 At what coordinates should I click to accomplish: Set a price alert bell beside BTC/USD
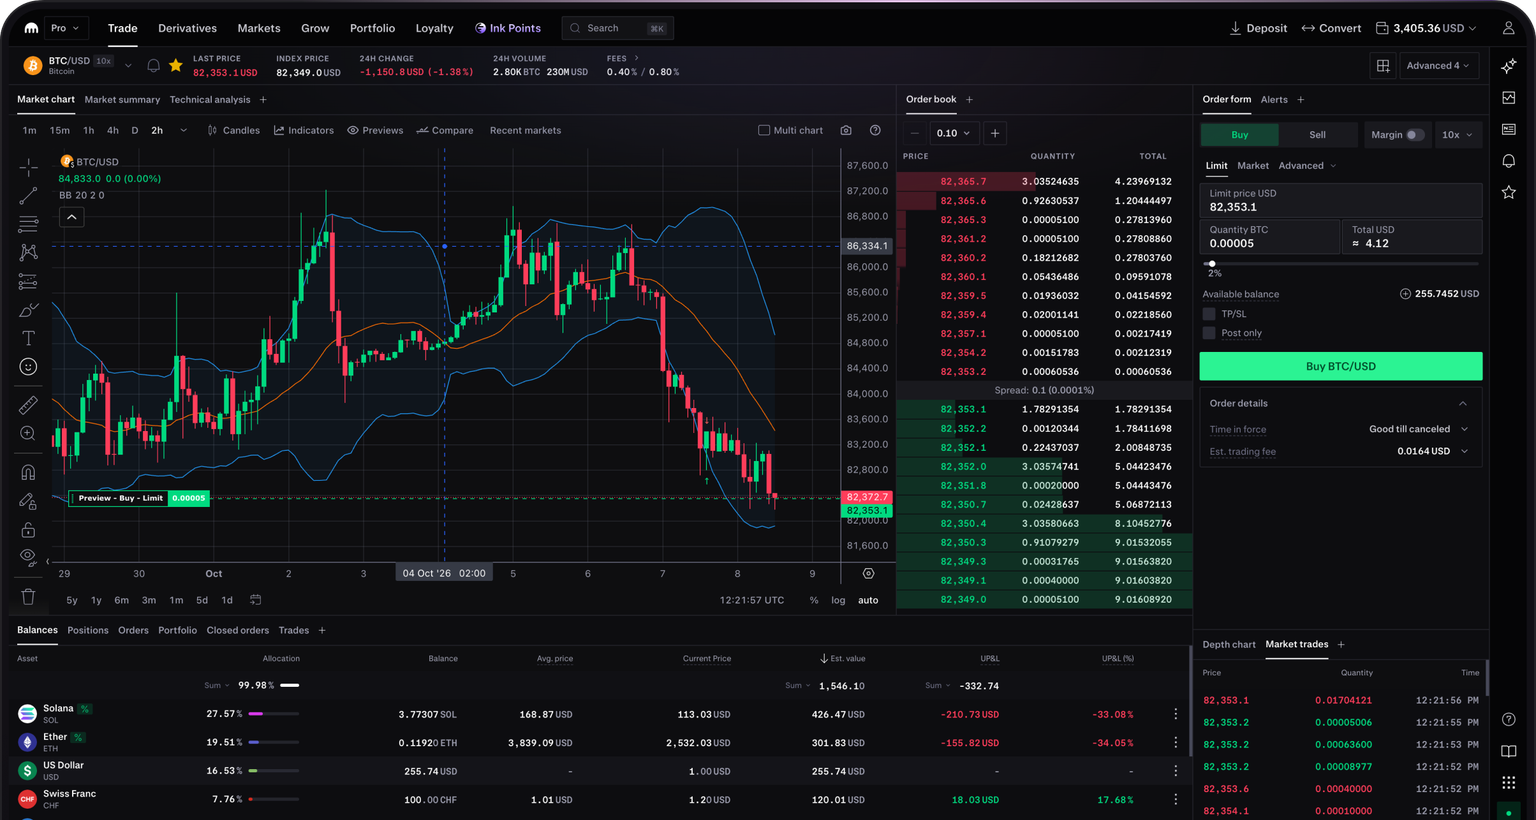pyautogui.click(x=153, y=66)
